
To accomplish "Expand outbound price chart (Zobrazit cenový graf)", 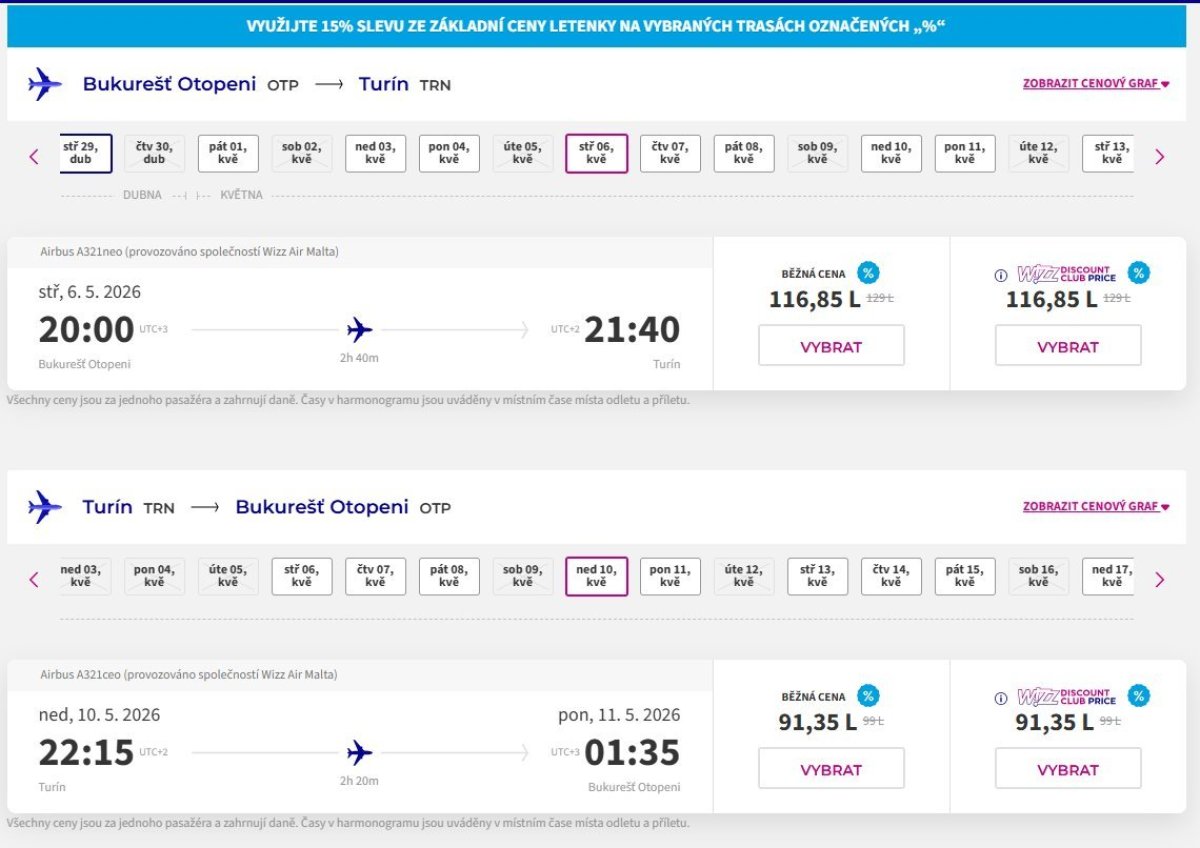I will (x=1095, y=84).
